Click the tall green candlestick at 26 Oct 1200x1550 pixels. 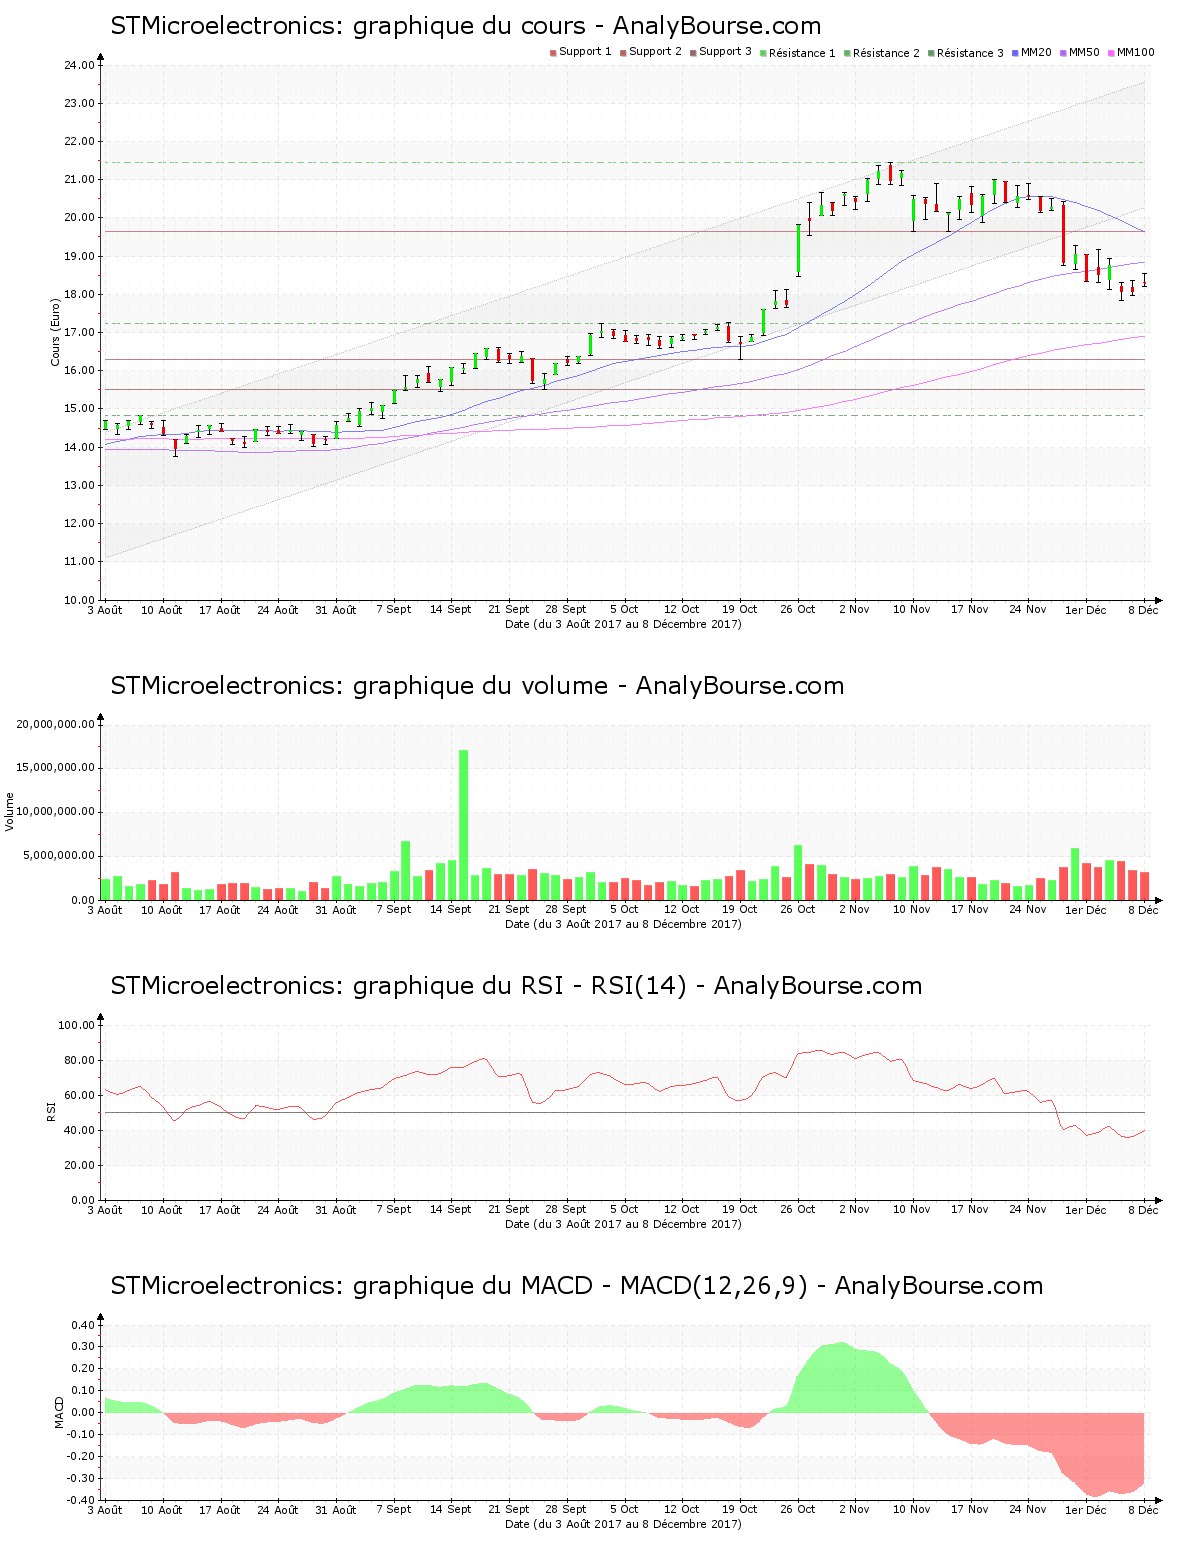[798, 250]
